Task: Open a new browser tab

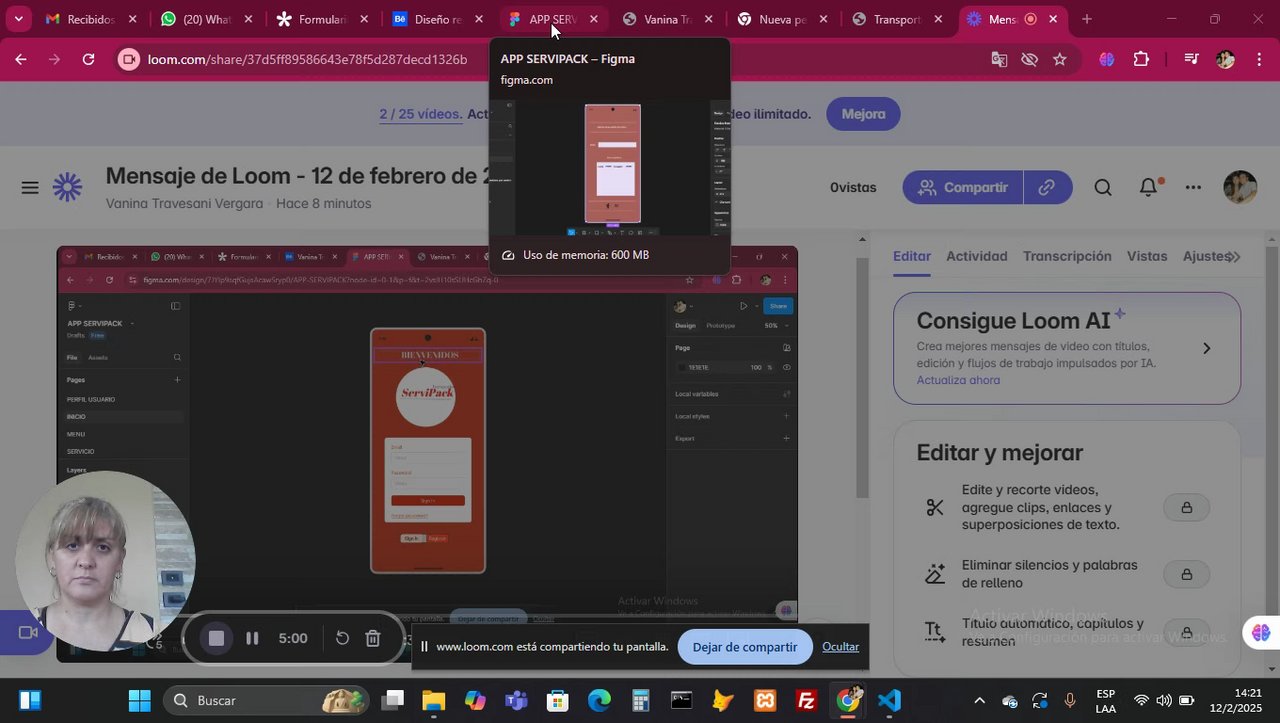Action: tap(1087, 19)
